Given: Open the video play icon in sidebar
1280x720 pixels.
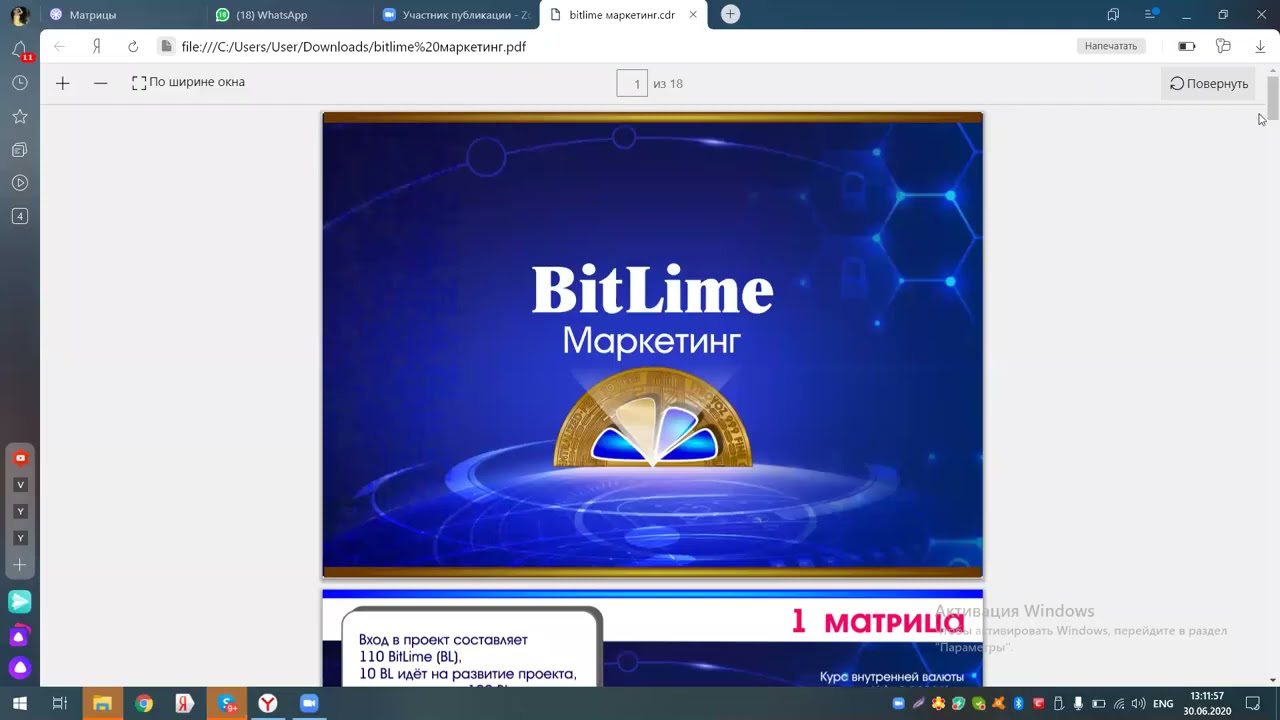Looking at the screenshot, I should [19, 183].
